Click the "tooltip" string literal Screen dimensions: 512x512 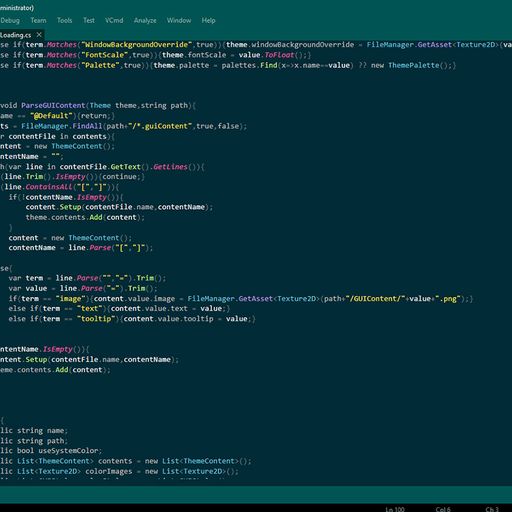pos(96,319)
